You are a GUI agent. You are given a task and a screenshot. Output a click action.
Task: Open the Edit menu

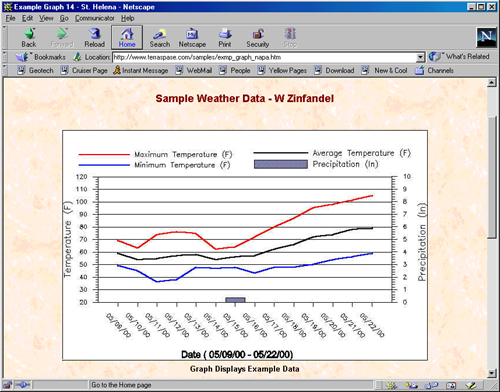(x=27, y=18)
